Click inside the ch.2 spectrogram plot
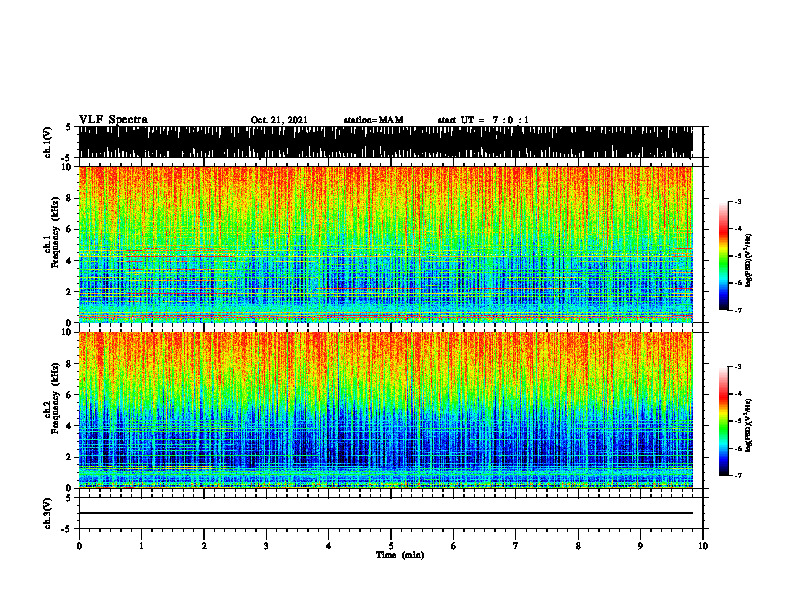The image size is (792, 612). click(x=385, y=410)
